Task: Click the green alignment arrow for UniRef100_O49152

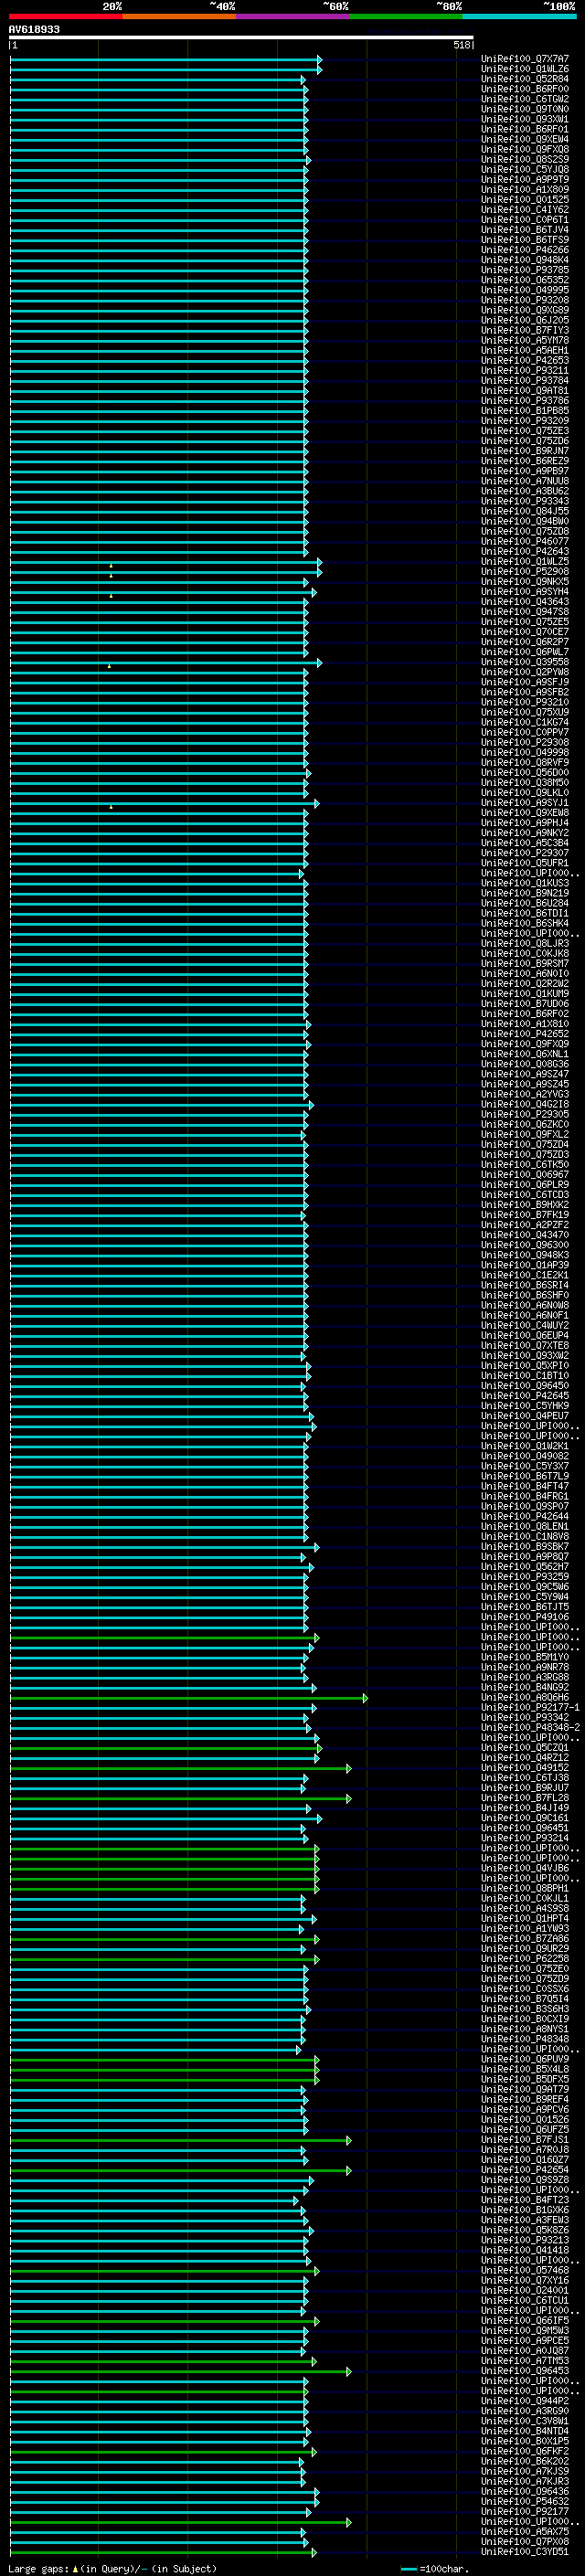Action: pyautogui.click(x=181, y=1768)
